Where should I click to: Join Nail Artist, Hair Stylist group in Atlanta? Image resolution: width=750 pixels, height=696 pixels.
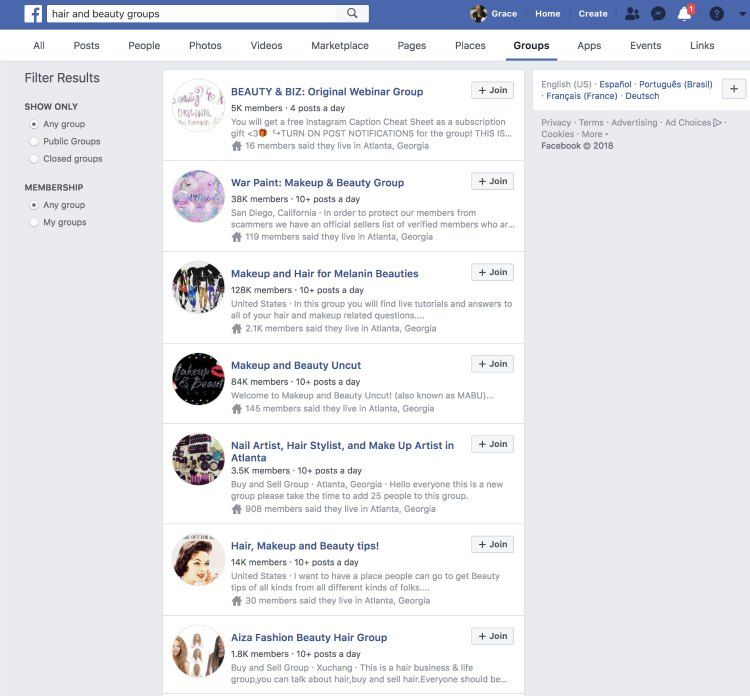(492, 444)
